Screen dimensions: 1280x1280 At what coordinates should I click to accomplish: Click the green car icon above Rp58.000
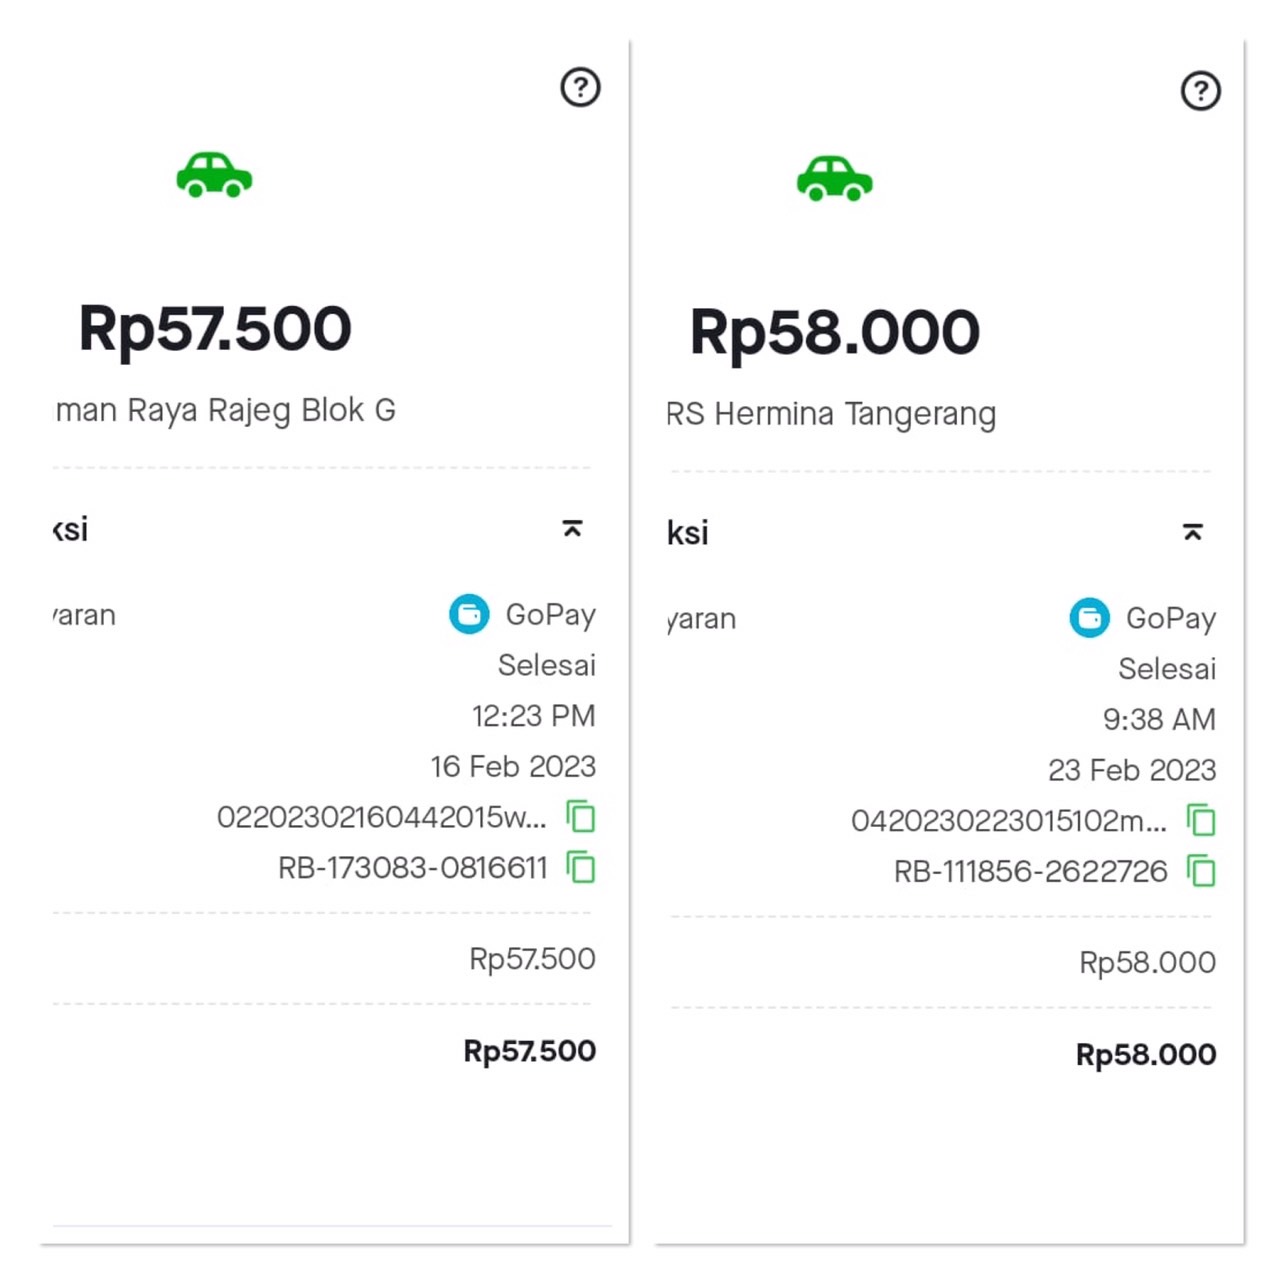pos(834,179)
